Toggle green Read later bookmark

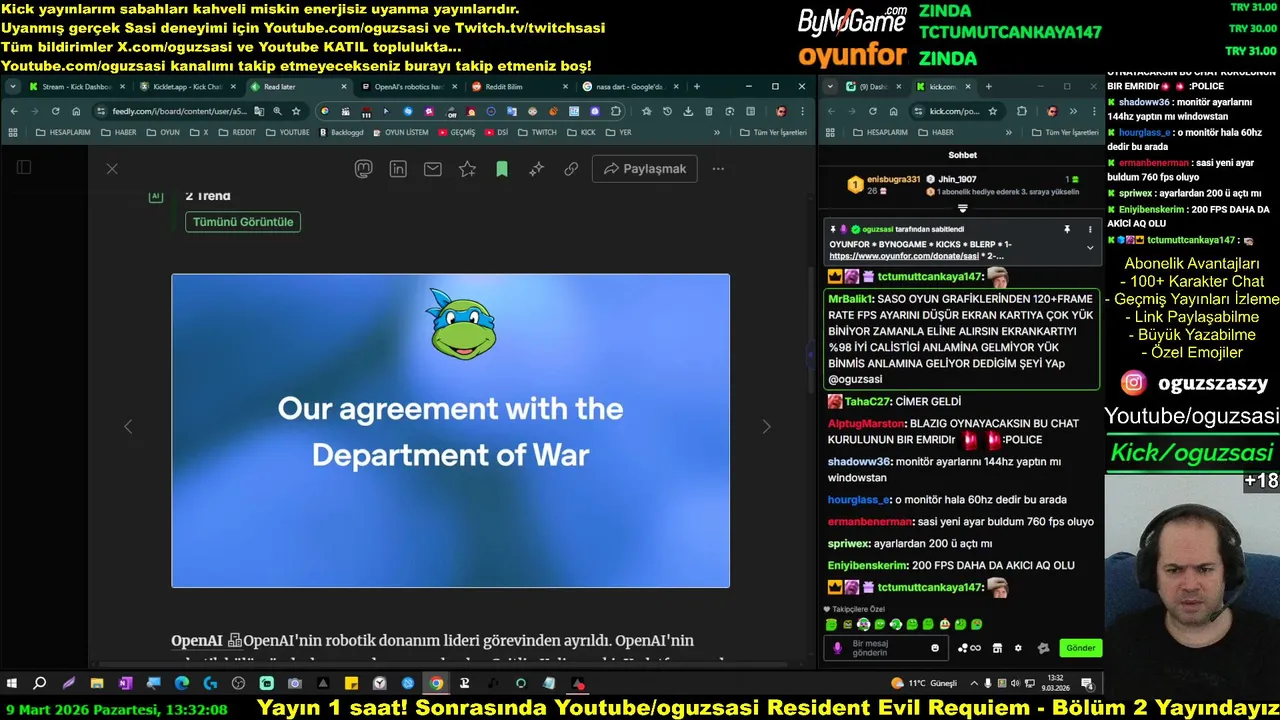coord(502,169)
